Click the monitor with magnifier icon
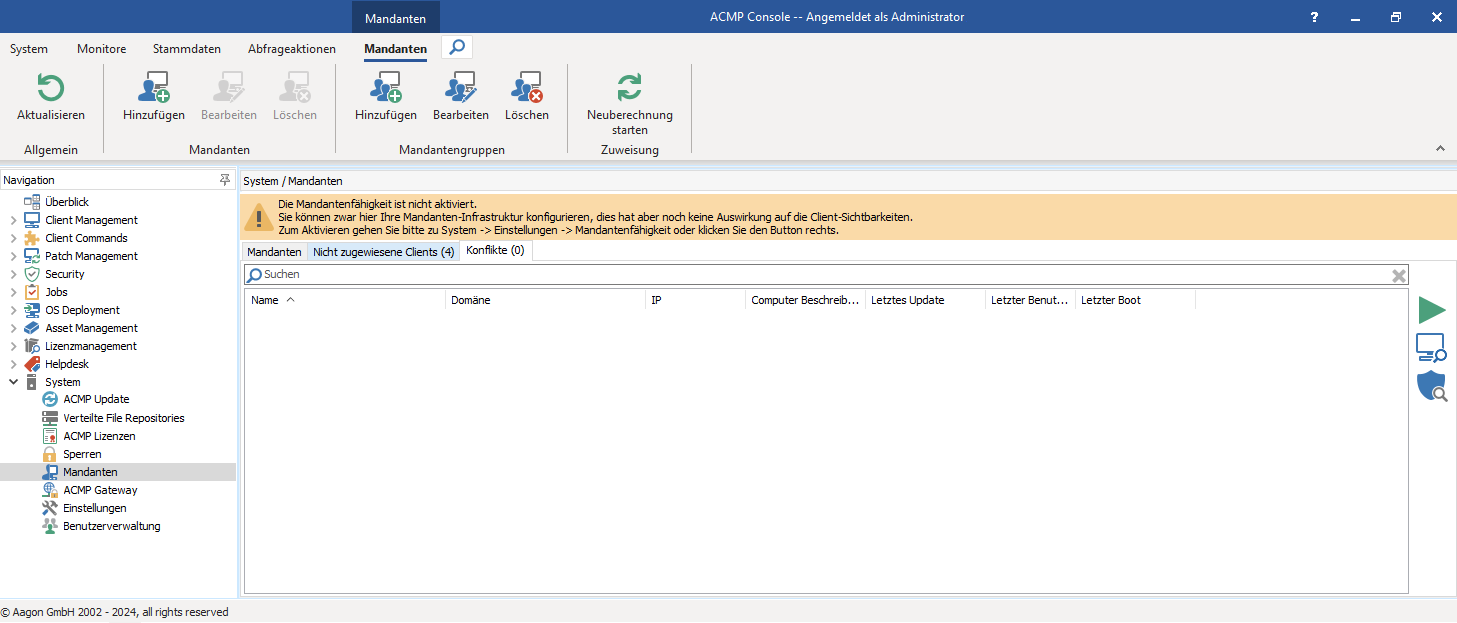This screenshot has width=1457, height=623. coord(1431,348)
